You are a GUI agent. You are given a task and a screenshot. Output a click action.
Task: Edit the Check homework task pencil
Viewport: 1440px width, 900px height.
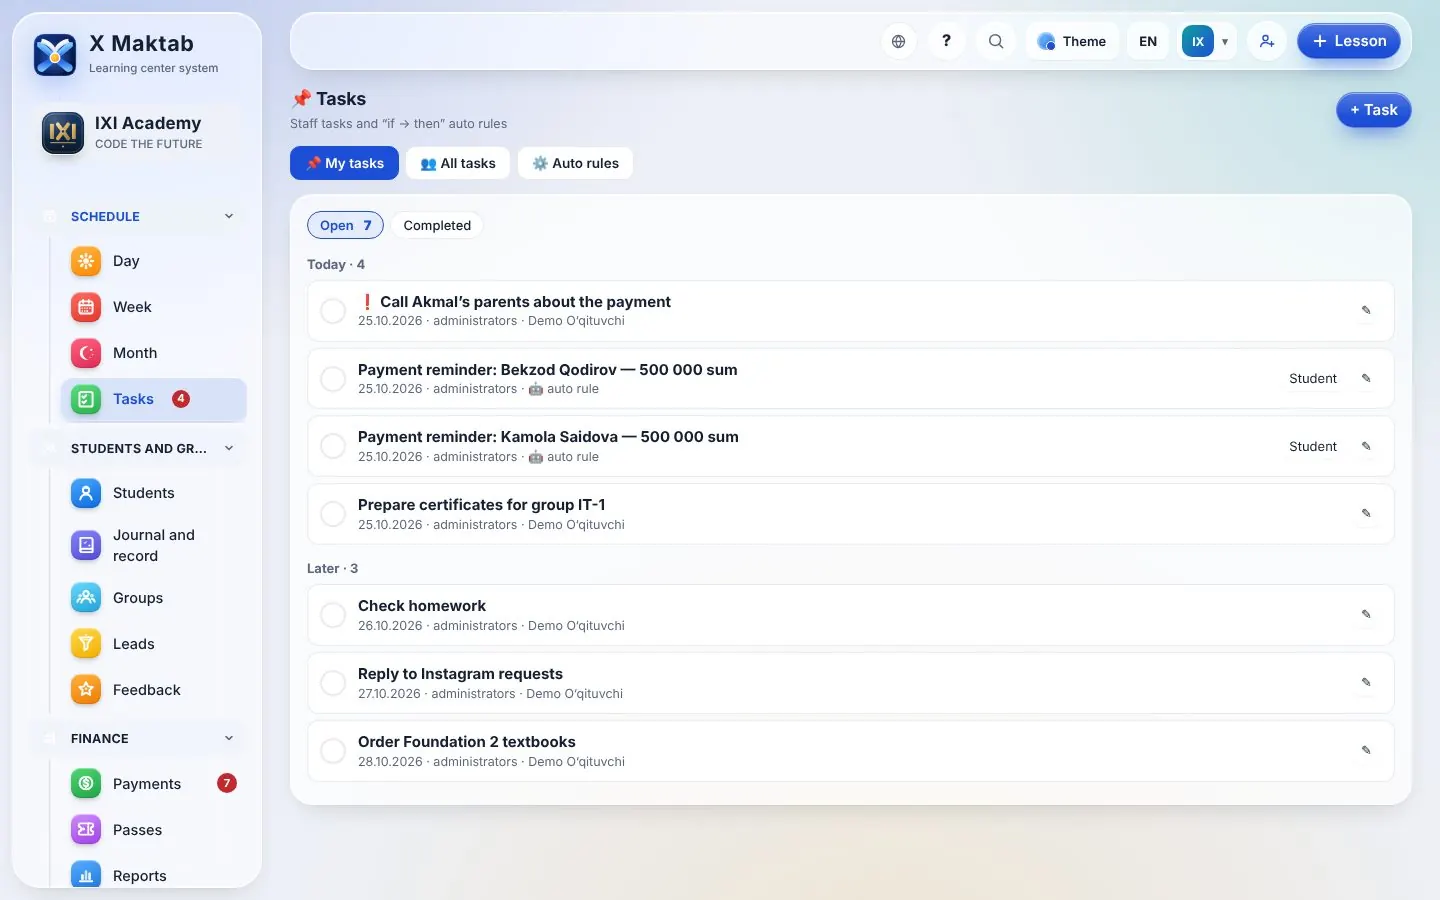click(1366, 615)
